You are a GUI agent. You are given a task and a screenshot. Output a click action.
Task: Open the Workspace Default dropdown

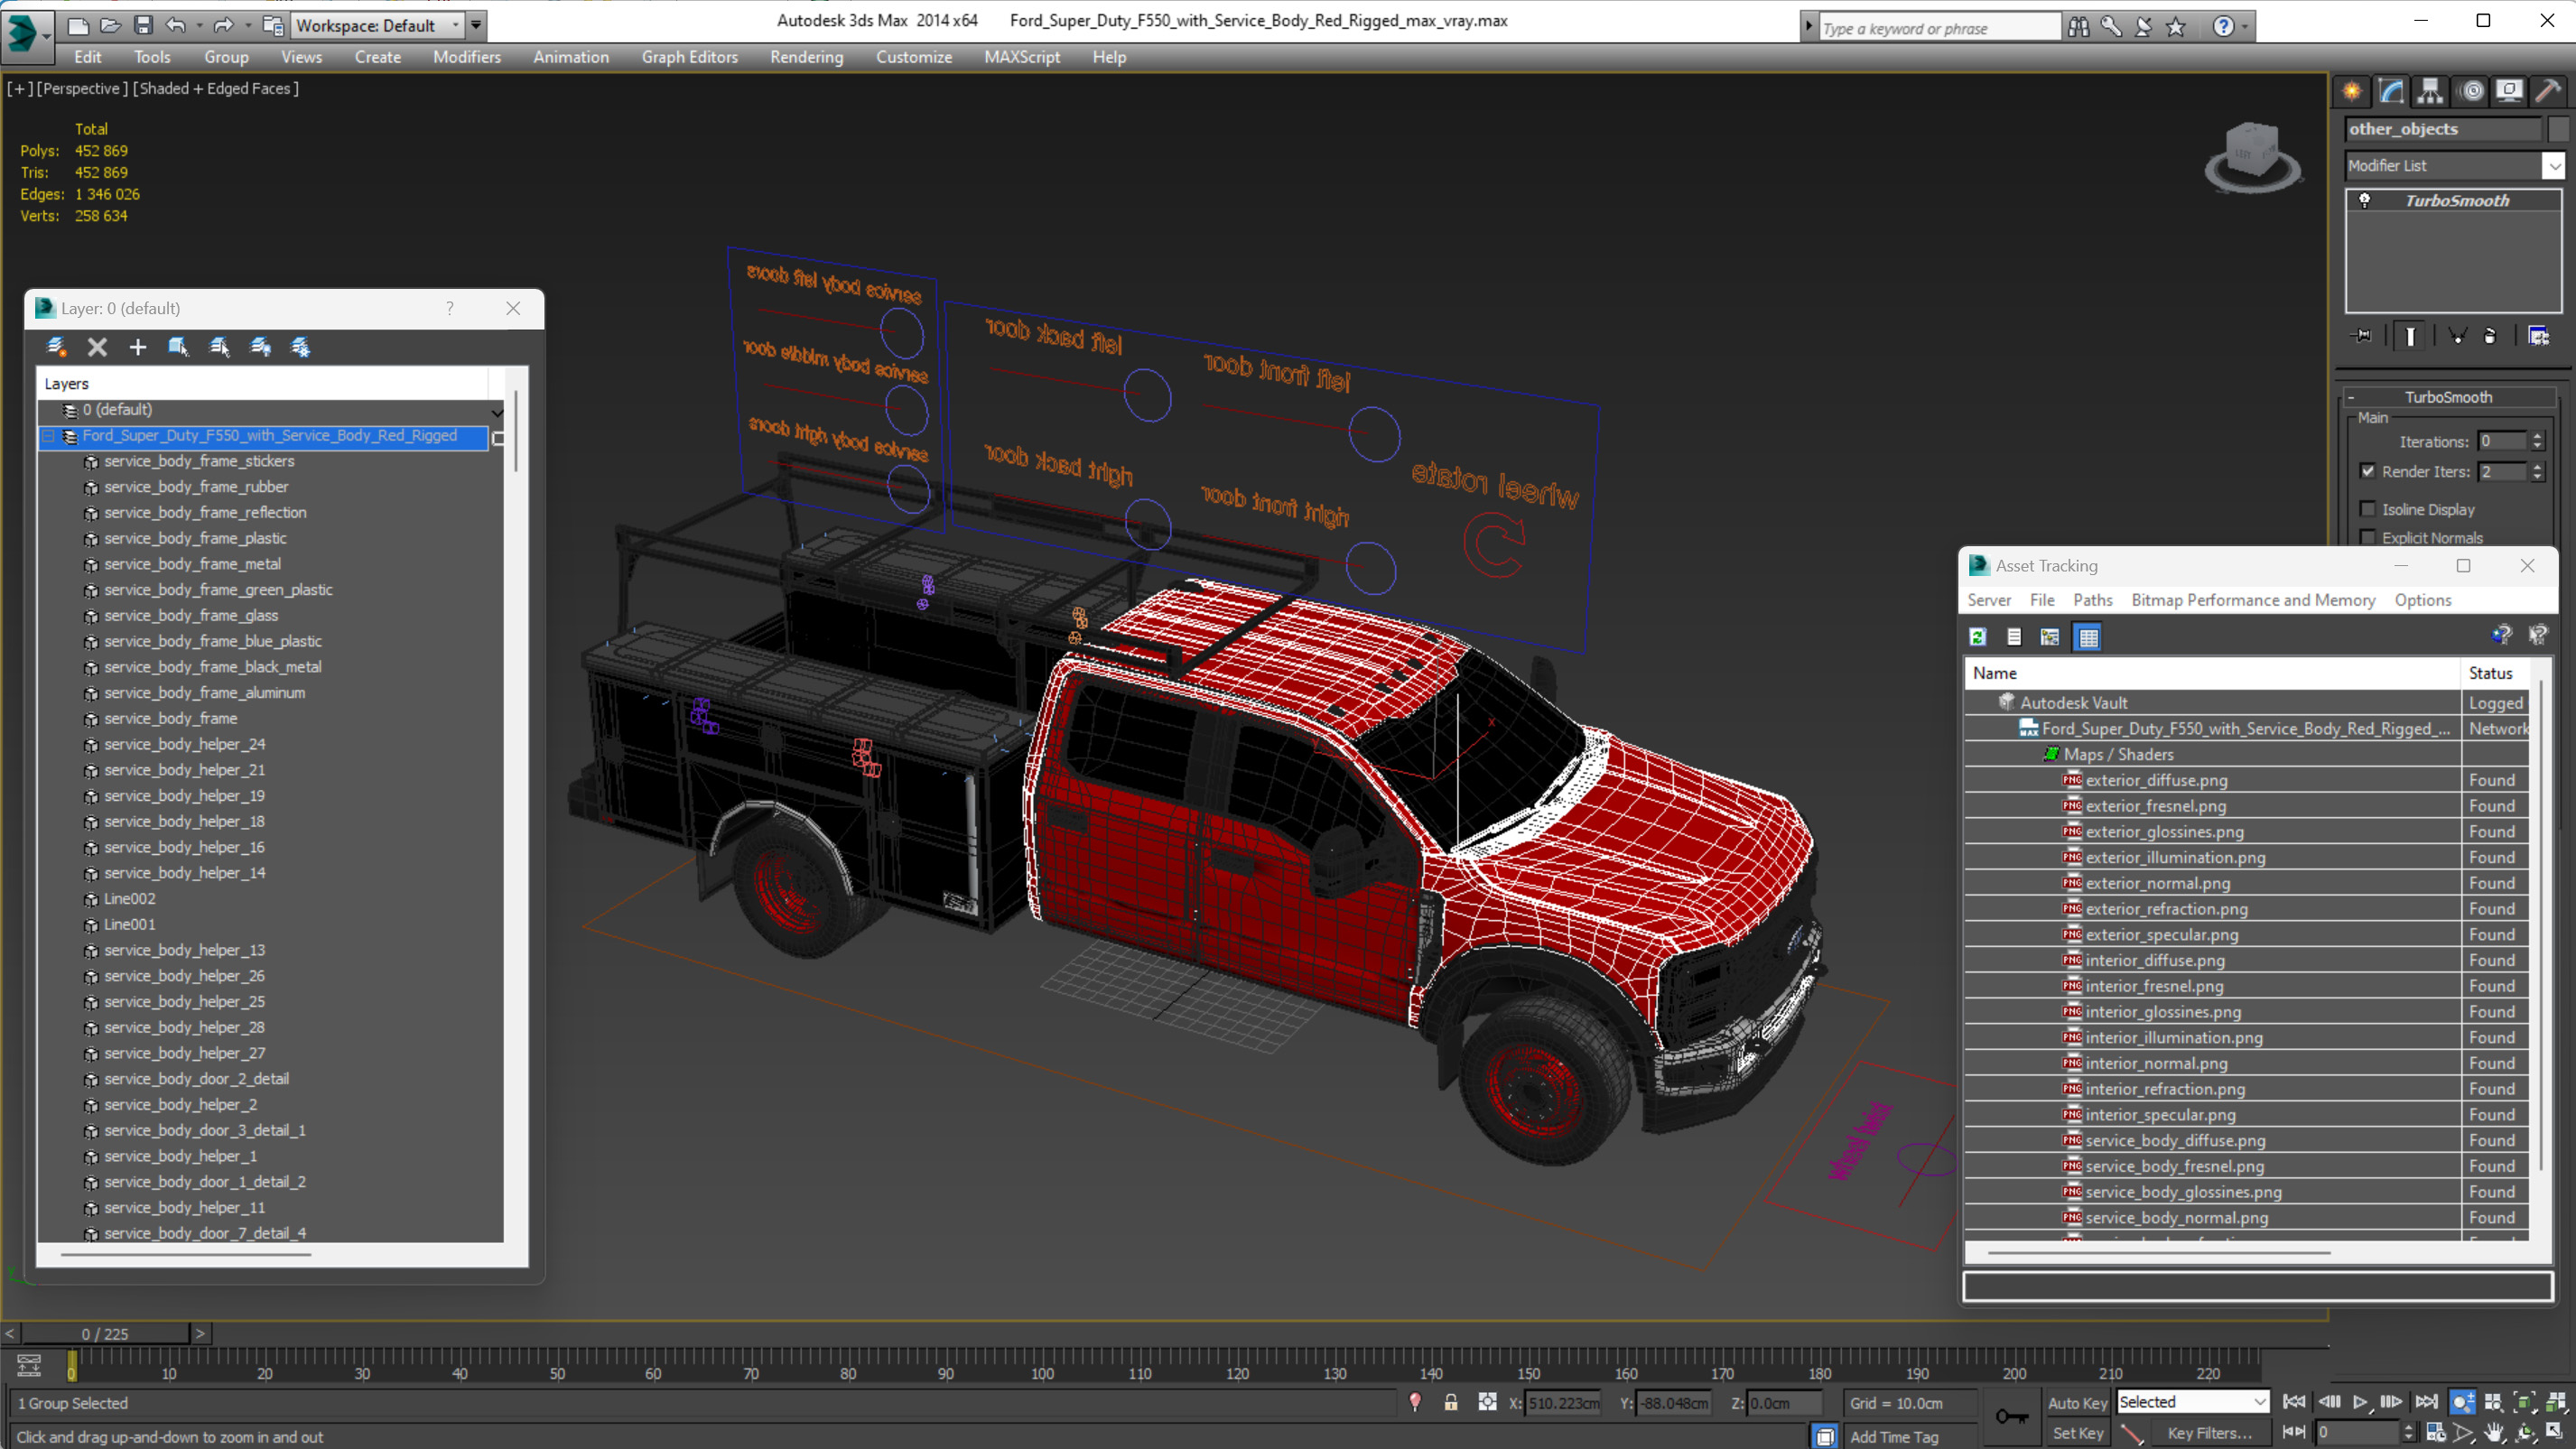click(378, 25)
